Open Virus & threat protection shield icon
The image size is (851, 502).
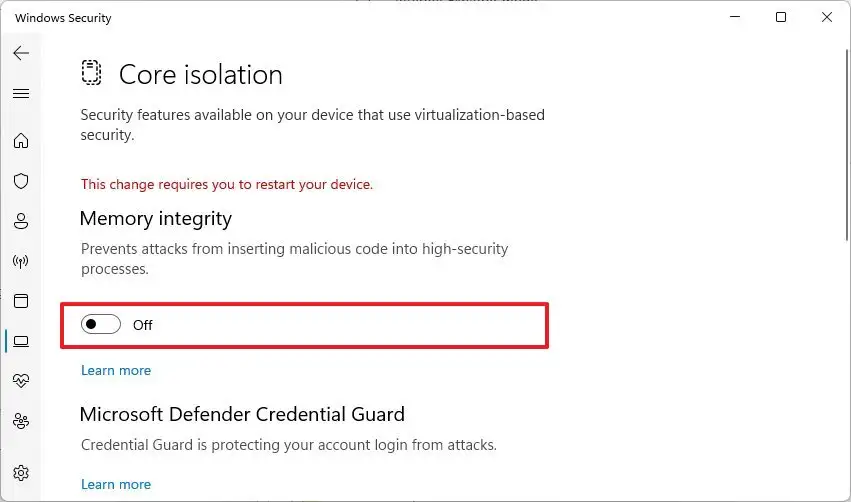[21, 181]
